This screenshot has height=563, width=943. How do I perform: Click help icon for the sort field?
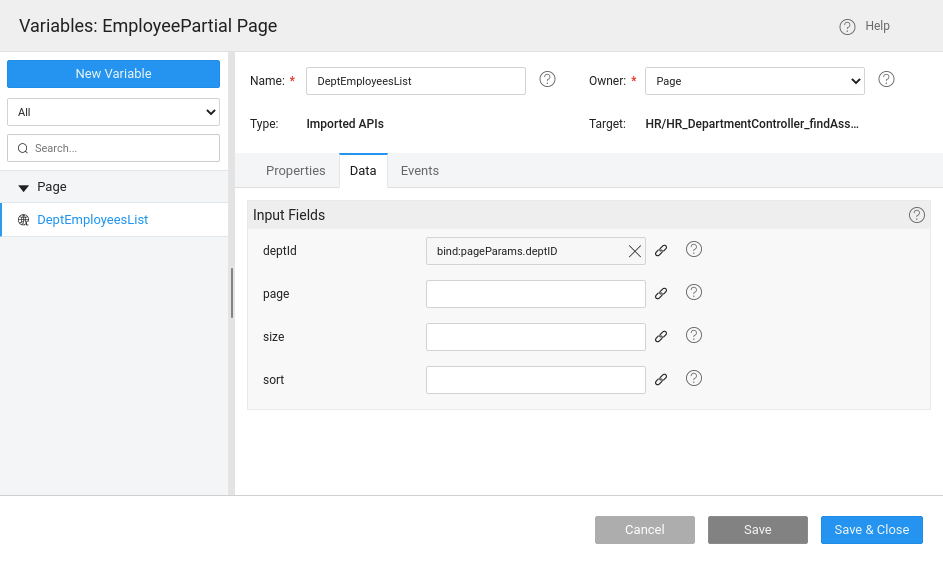tap(694, 379)
